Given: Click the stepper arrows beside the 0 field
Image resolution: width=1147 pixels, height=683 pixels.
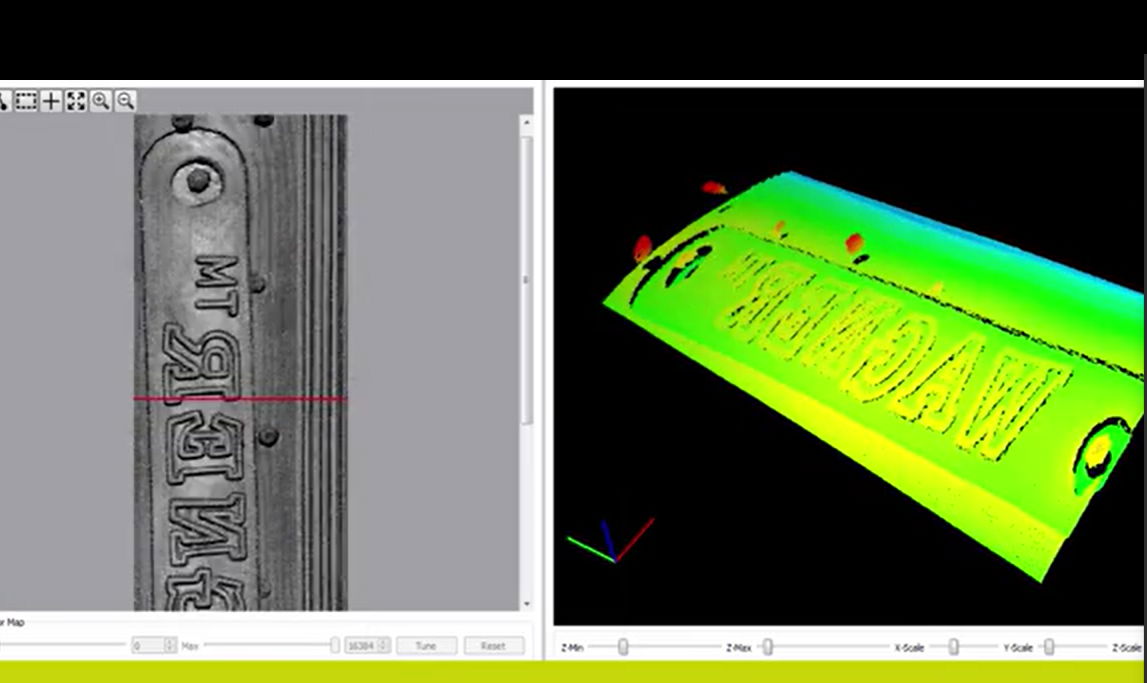Looking at the screenshot, I should 170,646.
